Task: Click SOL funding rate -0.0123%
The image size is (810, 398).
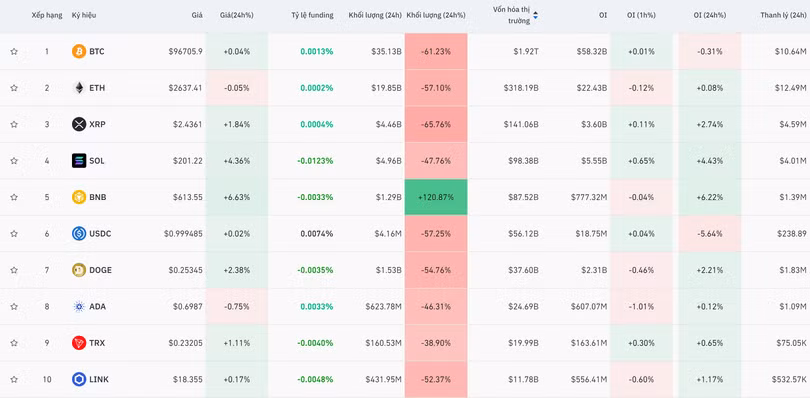Action: 315,161
